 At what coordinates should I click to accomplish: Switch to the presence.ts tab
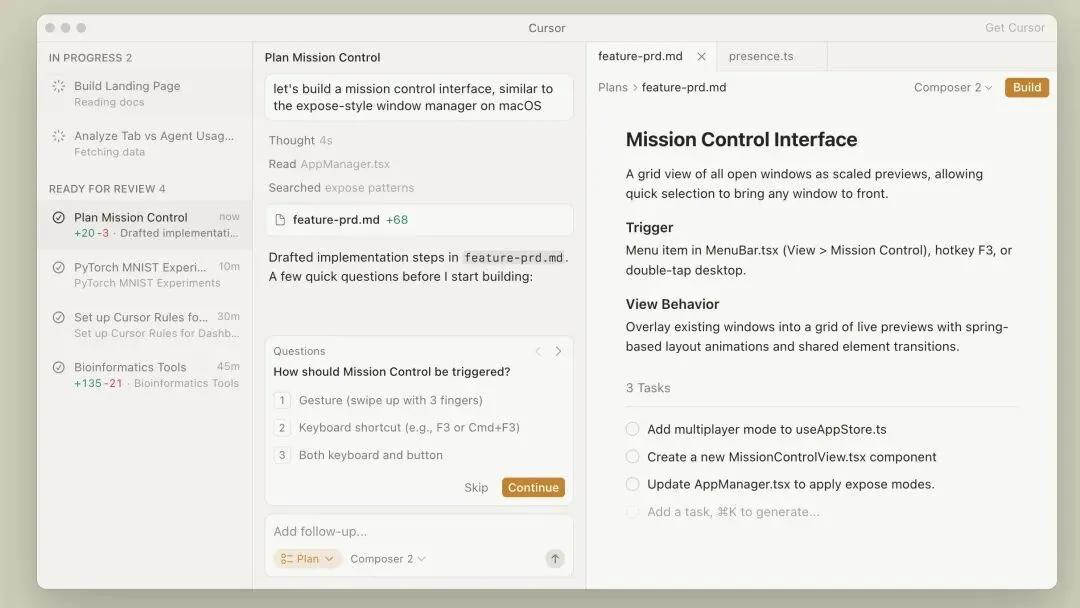tap(761, 56)
